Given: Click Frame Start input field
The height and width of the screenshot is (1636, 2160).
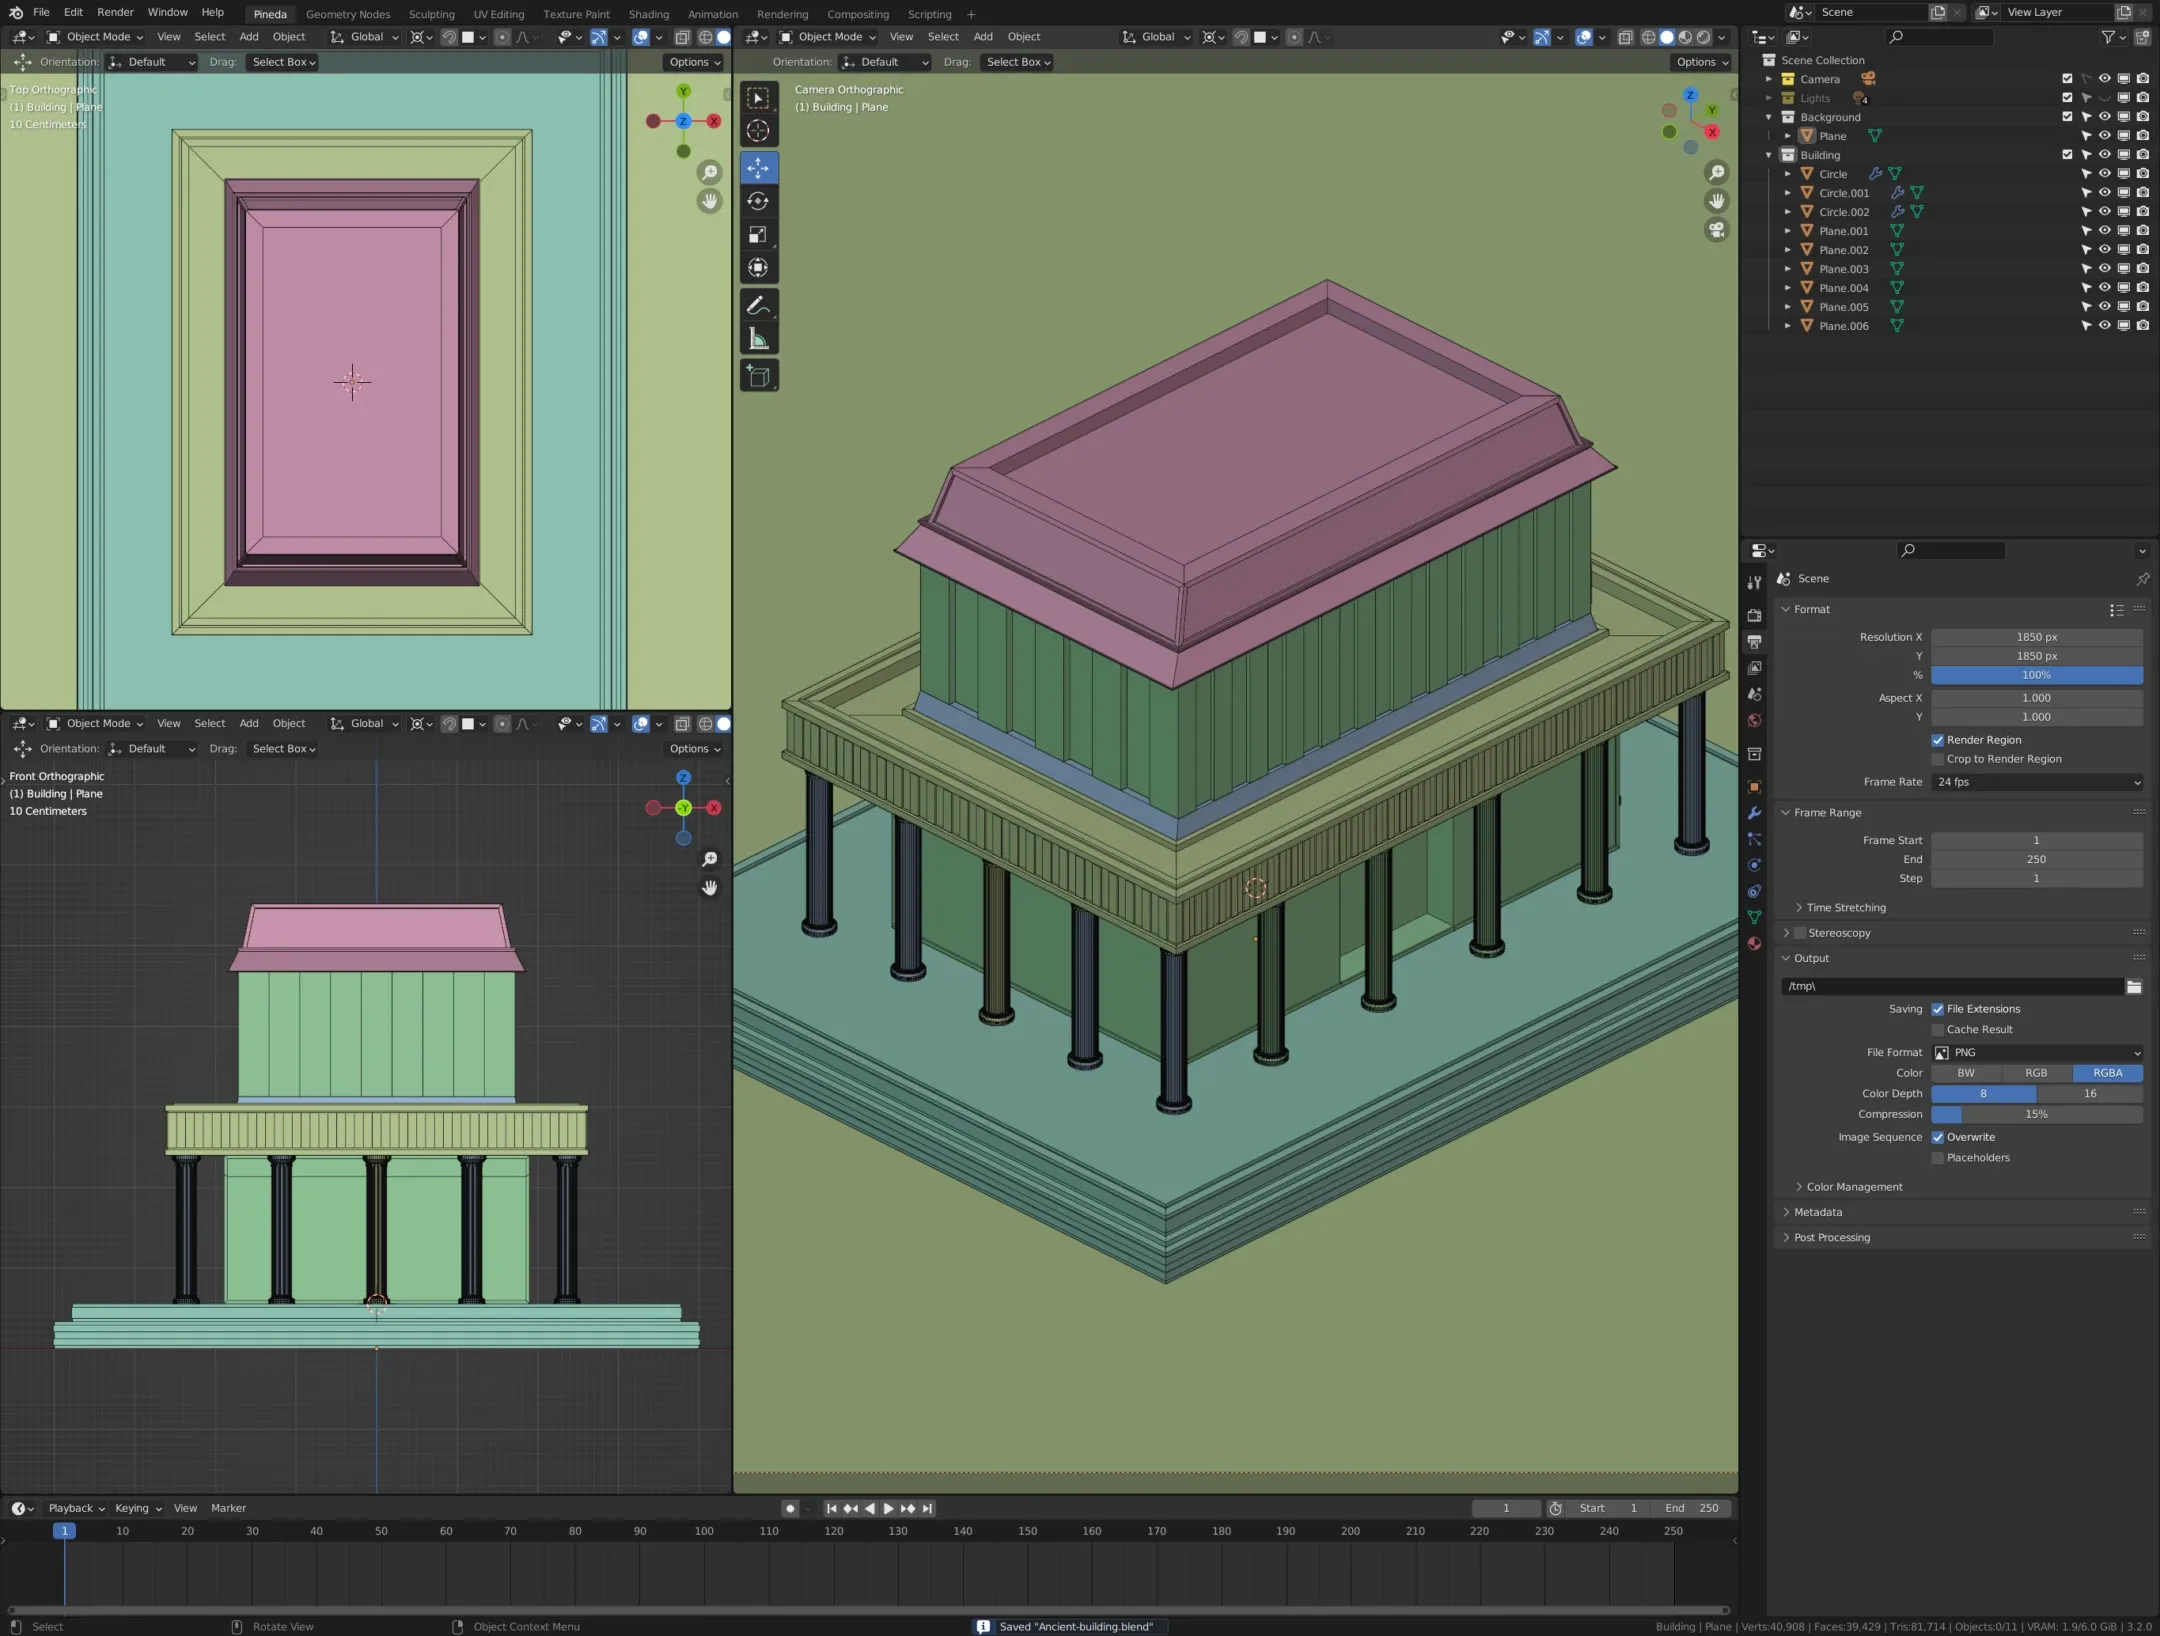Looking at the screenshot, I should tap(2036, 839).
